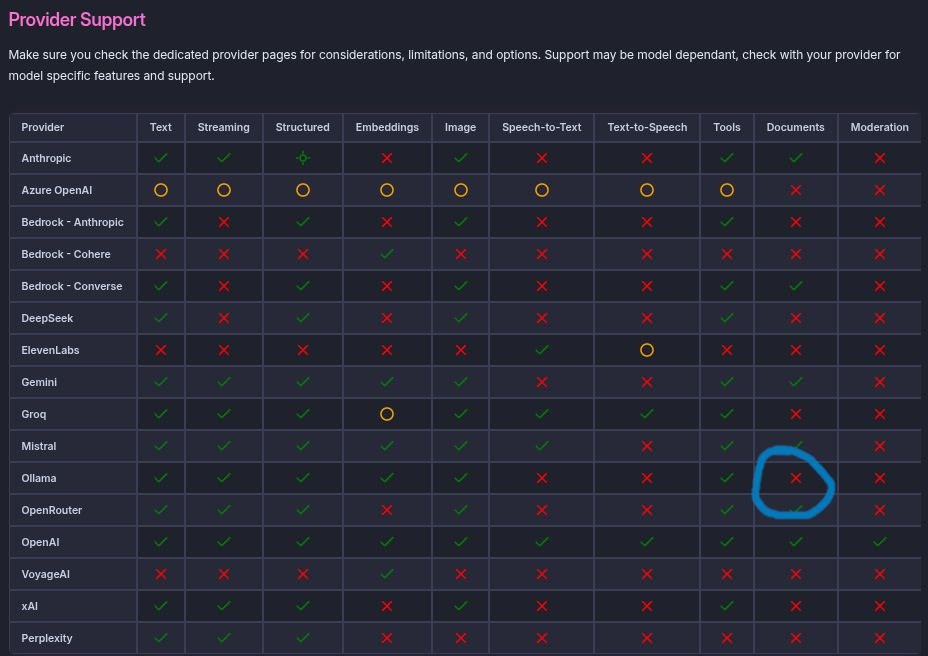Click the orange circle for Groq Embeddings
This screenshot has width=928, height=656.
386,414
